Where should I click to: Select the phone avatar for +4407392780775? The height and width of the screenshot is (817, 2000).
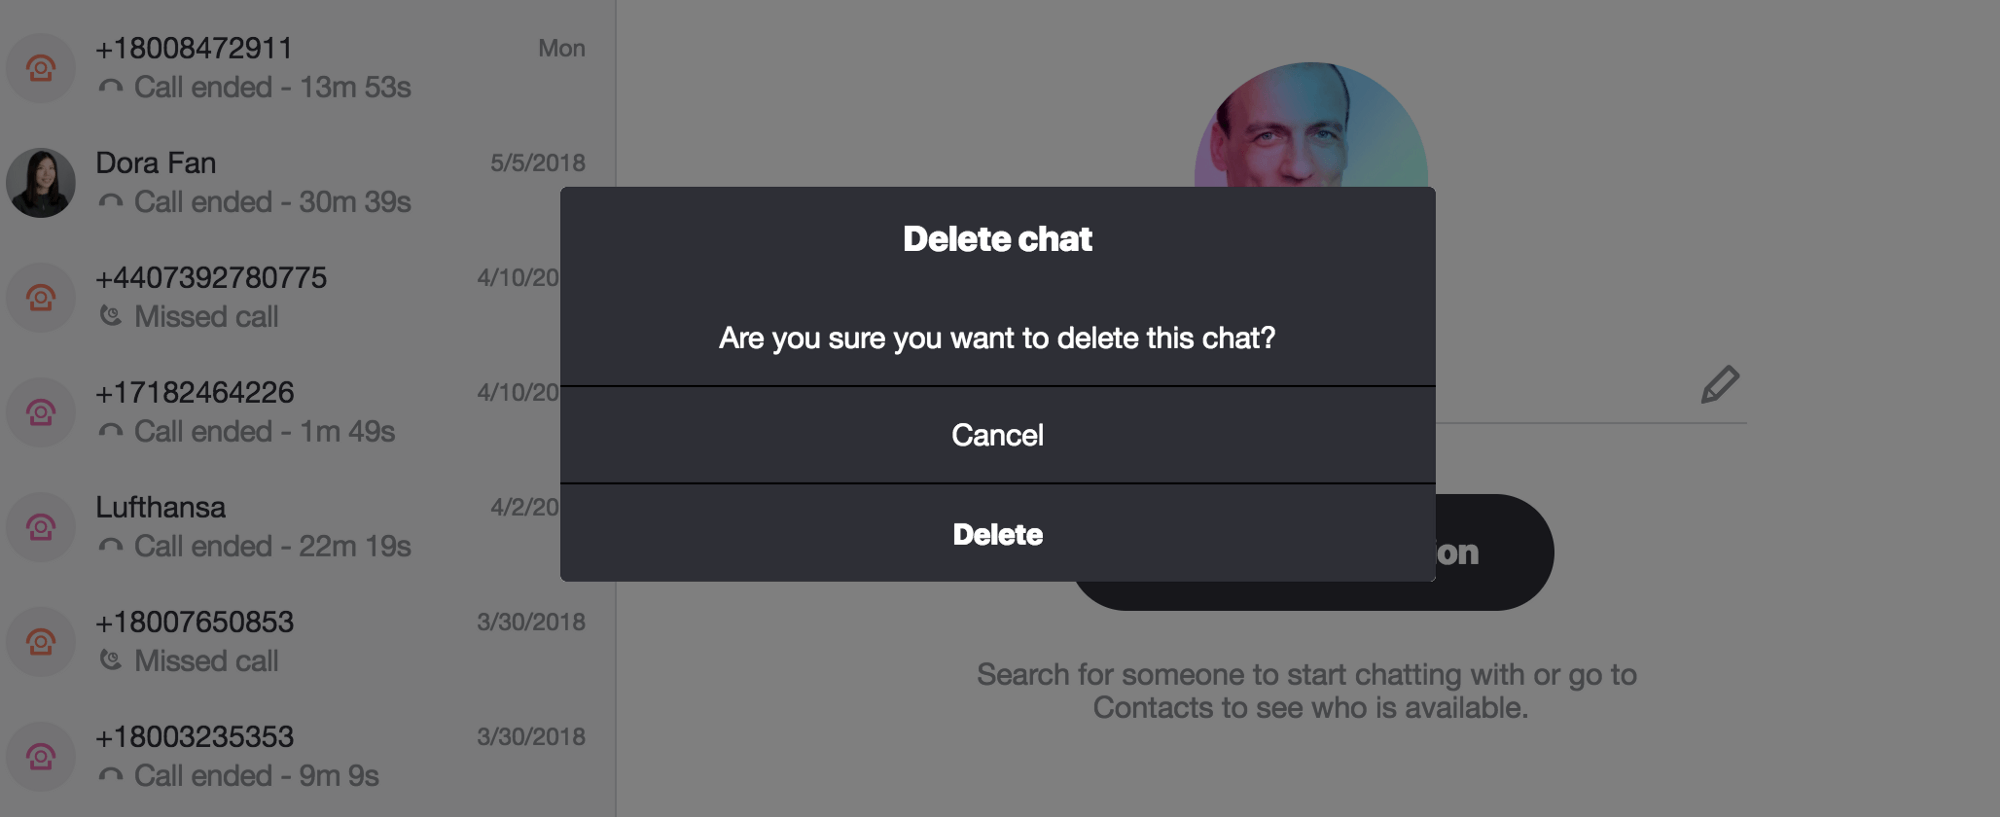tap(41, 298)
